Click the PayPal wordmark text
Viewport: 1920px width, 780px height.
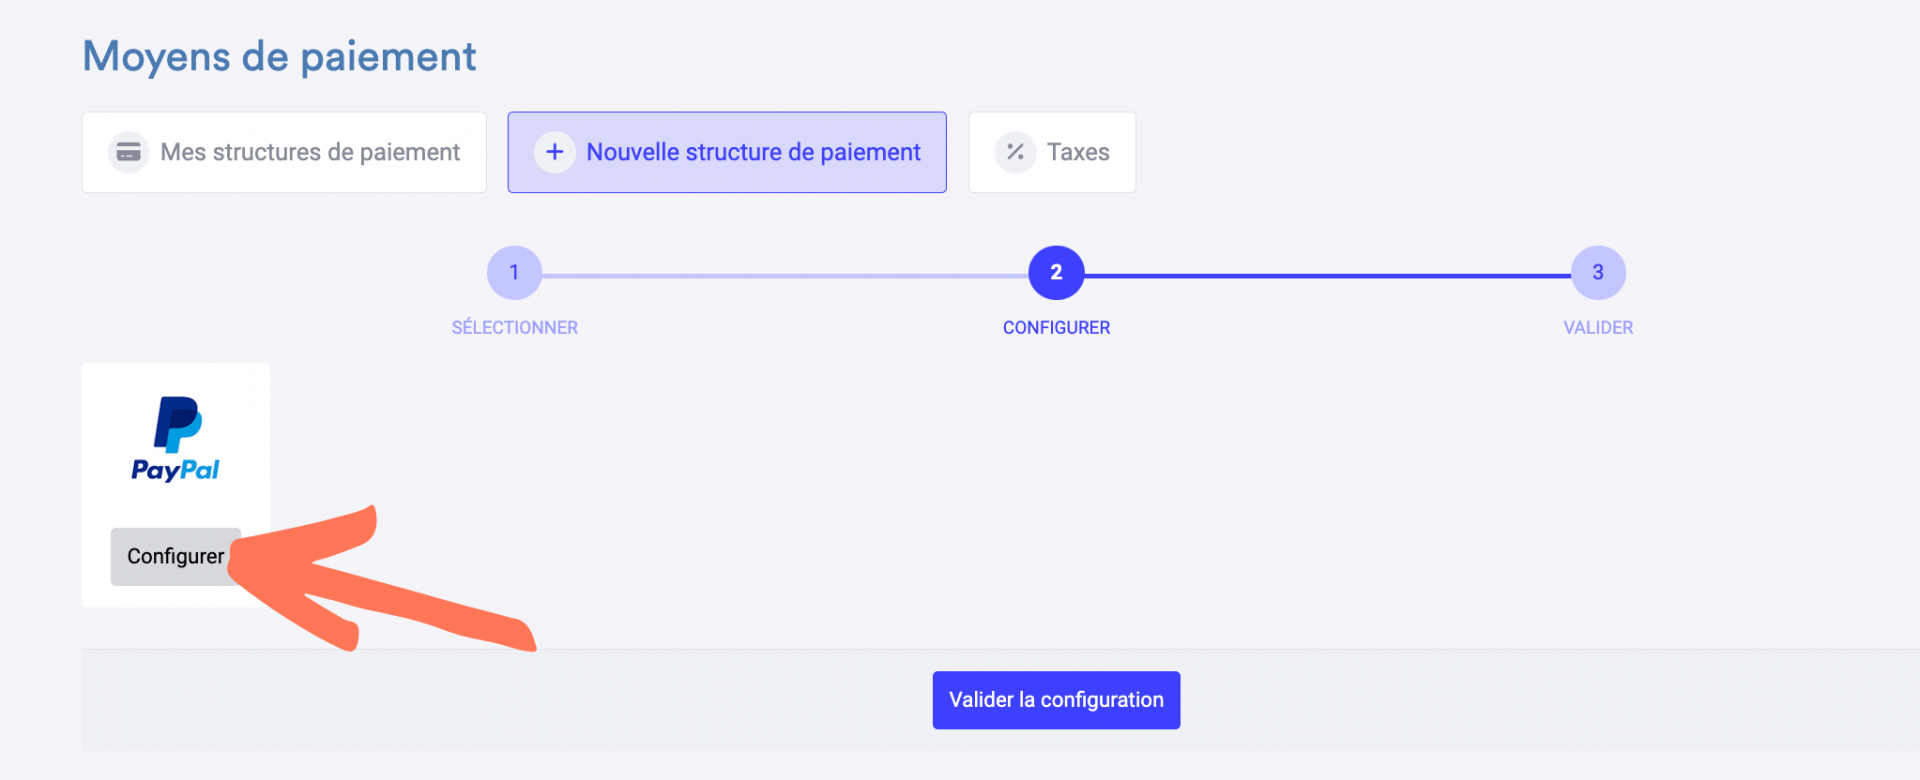pos(175,470)
